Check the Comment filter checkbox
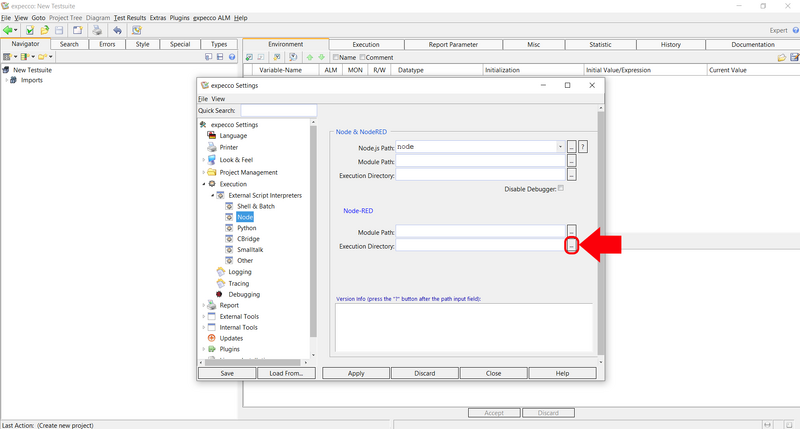800x429 pixels. (361, 58)
